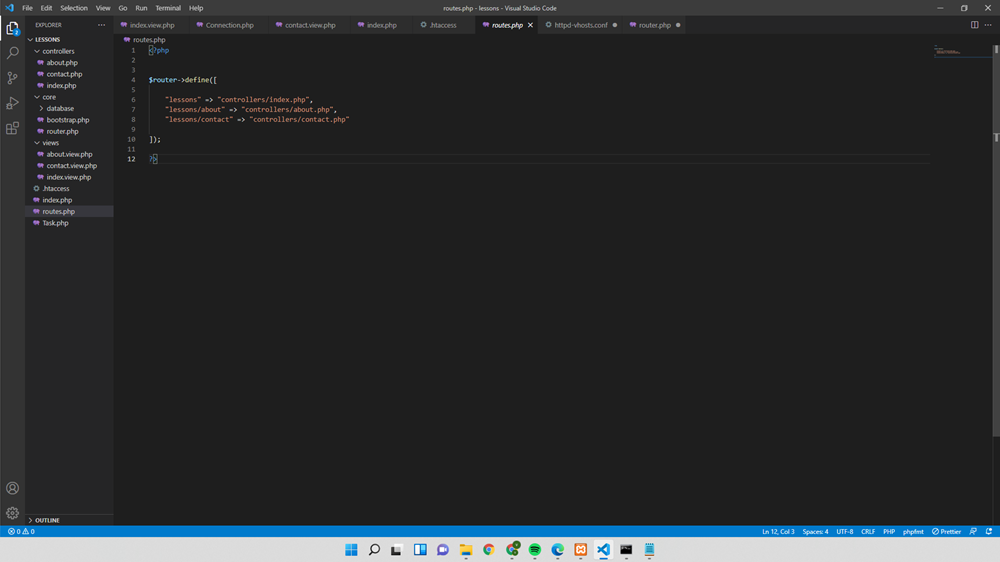1000x562 pixels.
Task: Open bootstrap.php in the core folder
Action: (x=68, y=120)
